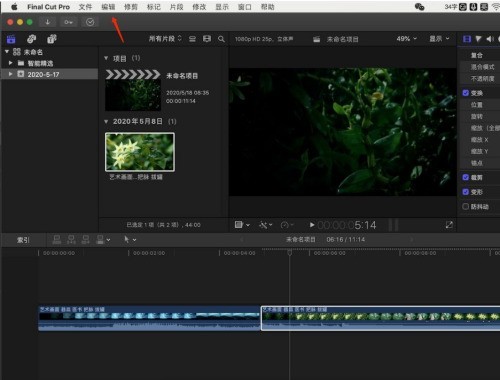This screenshot has width=500, height=380.
Task: Open the transform tools viewer dropdown
Action: [242, 225]
